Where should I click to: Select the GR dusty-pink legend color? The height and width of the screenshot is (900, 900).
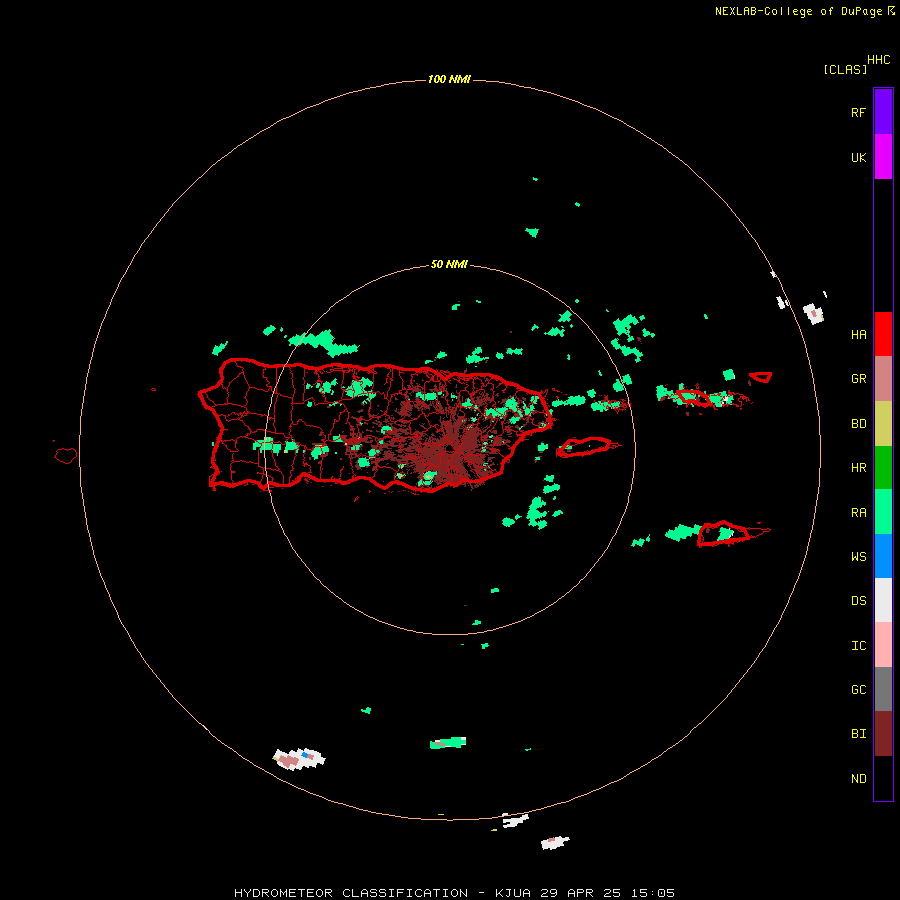click(x=883, y=379)
